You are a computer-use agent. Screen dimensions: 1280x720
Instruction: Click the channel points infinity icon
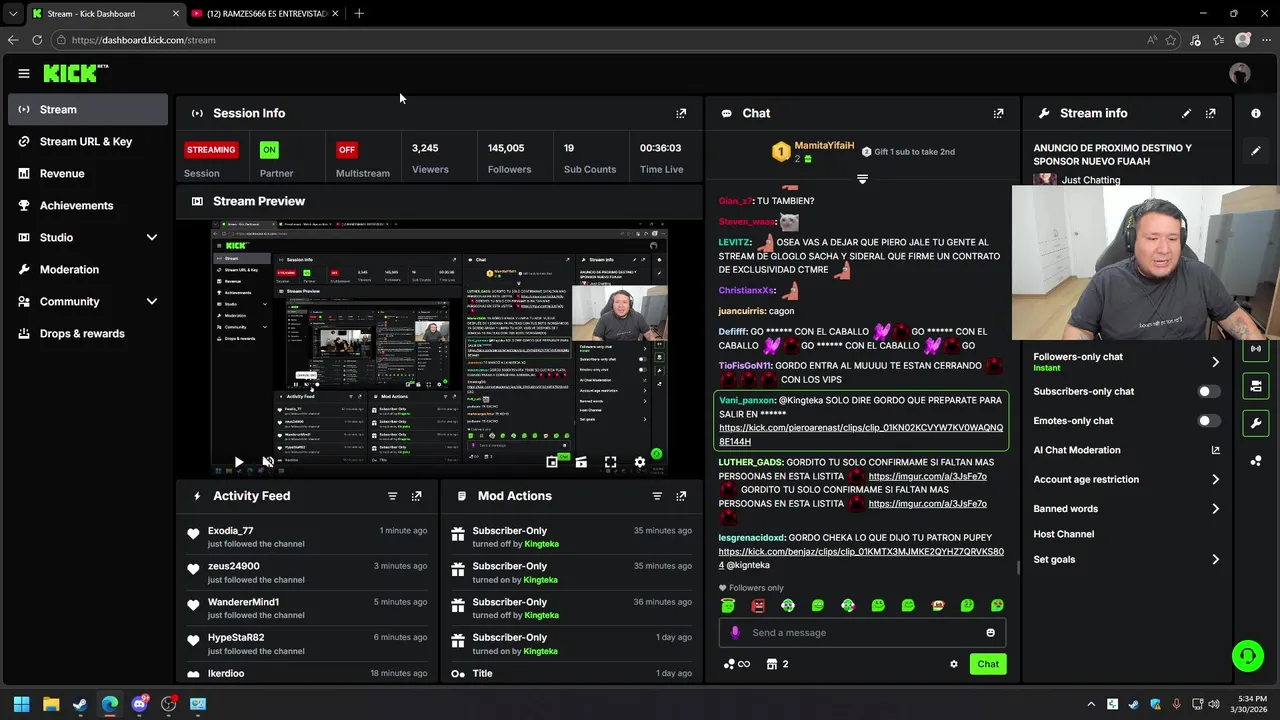coord(736,664)
